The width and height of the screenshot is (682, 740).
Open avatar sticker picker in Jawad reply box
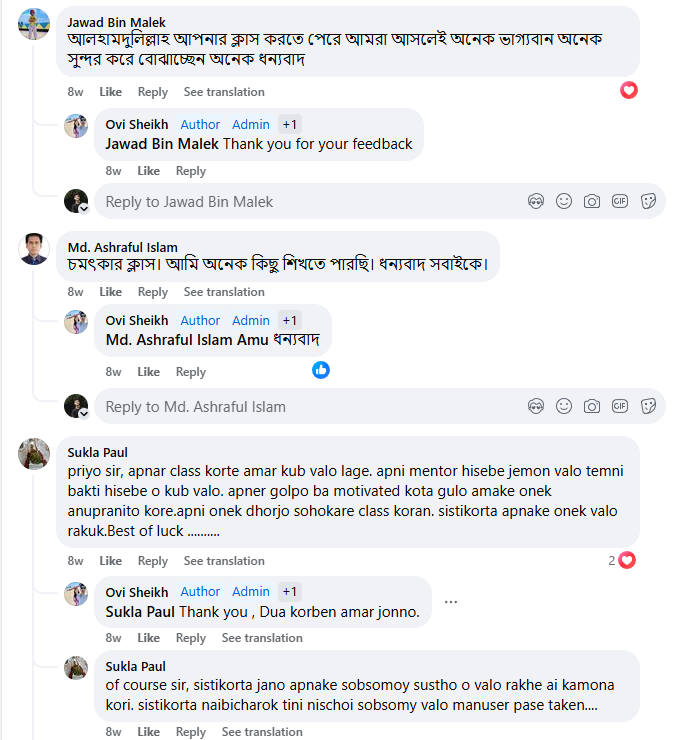(536, 201)
